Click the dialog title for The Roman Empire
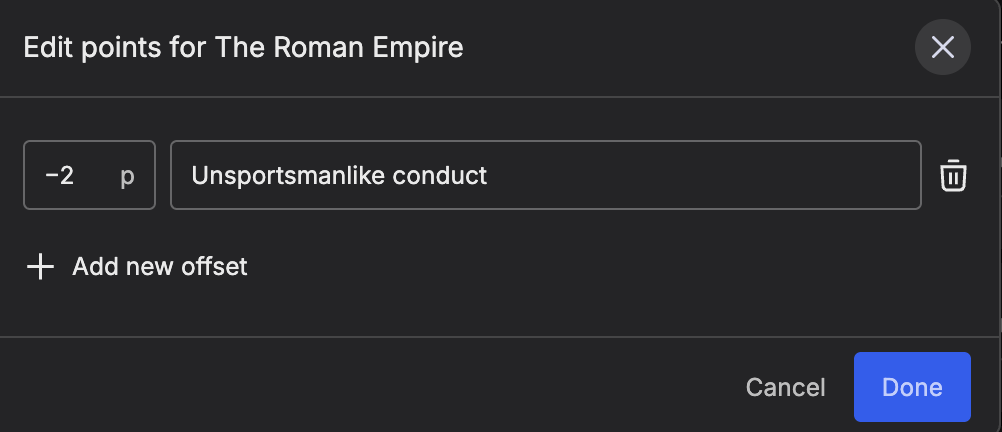The width and height of the screenshot is (1002, 432). [243, 47]
